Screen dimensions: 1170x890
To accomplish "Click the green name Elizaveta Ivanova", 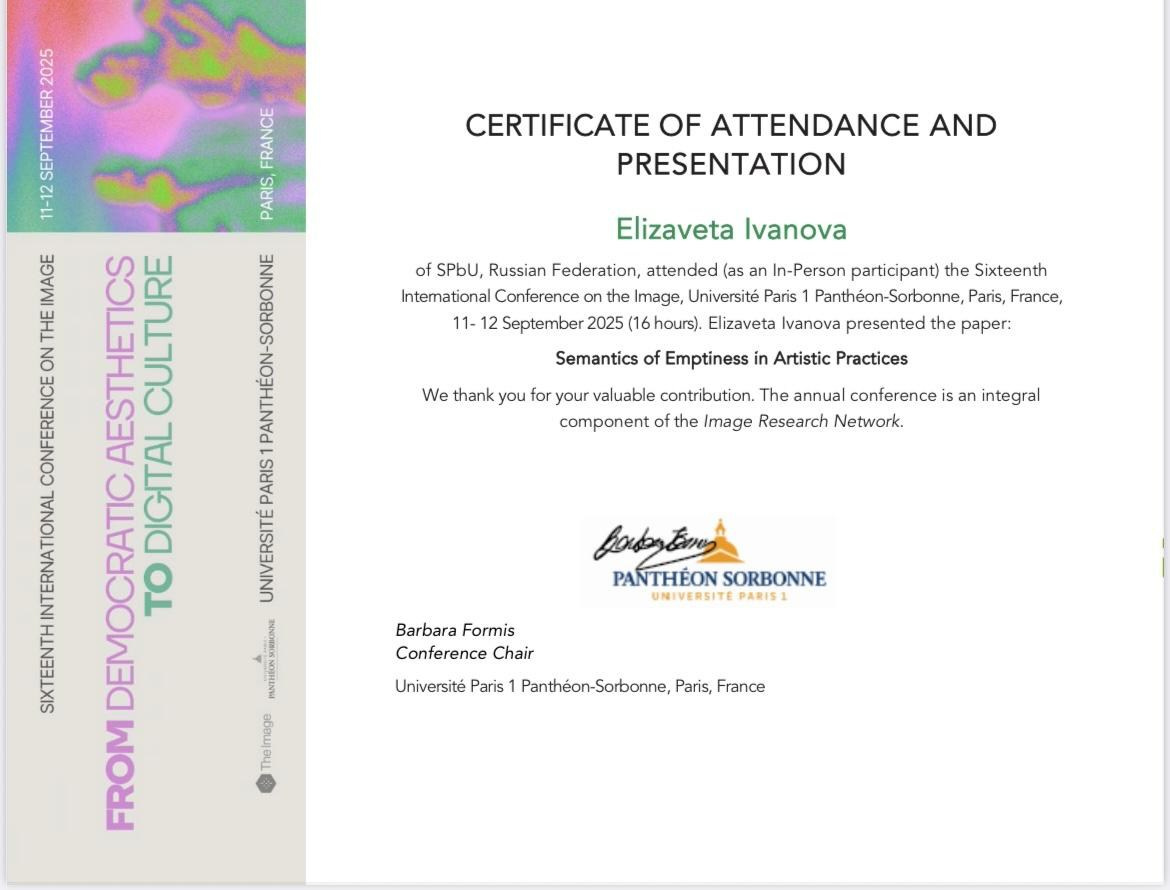I will (x=731, y=229).
